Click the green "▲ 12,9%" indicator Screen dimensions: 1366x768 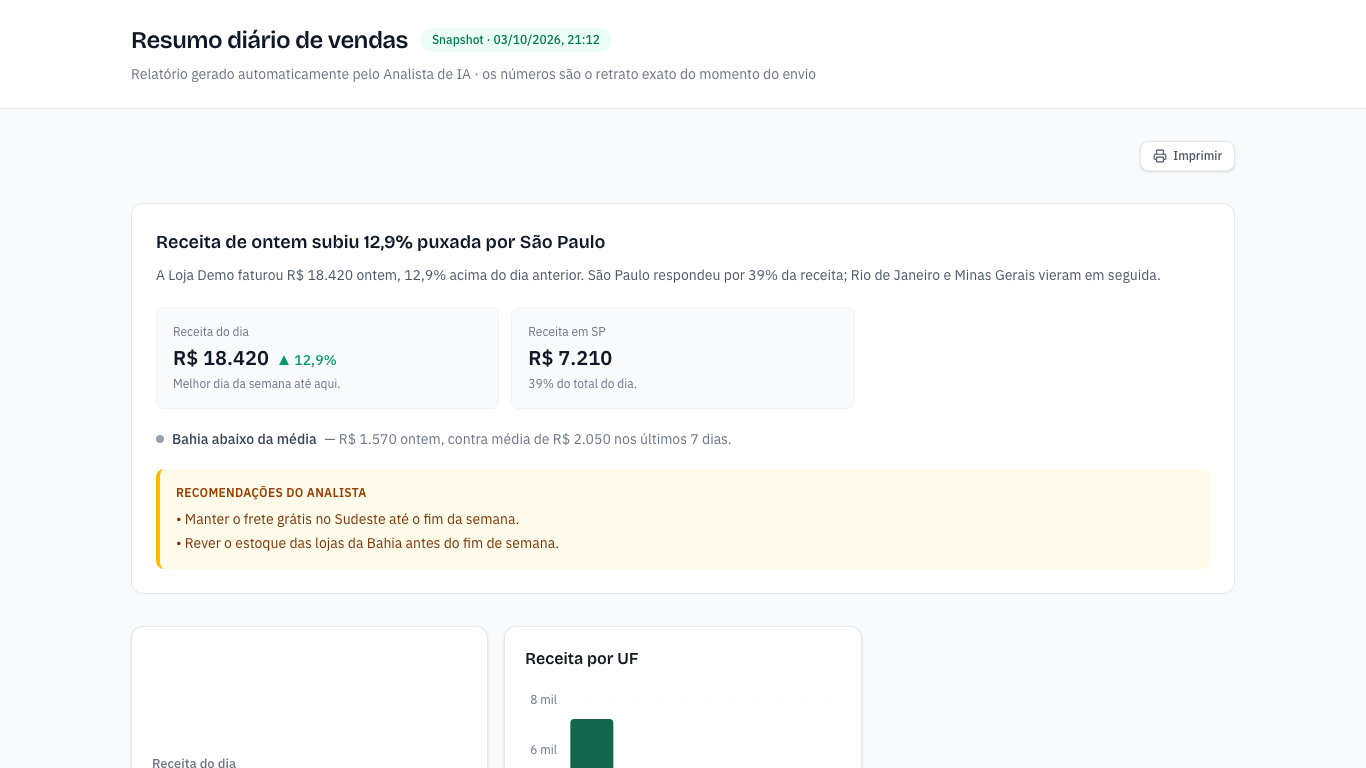307,360
